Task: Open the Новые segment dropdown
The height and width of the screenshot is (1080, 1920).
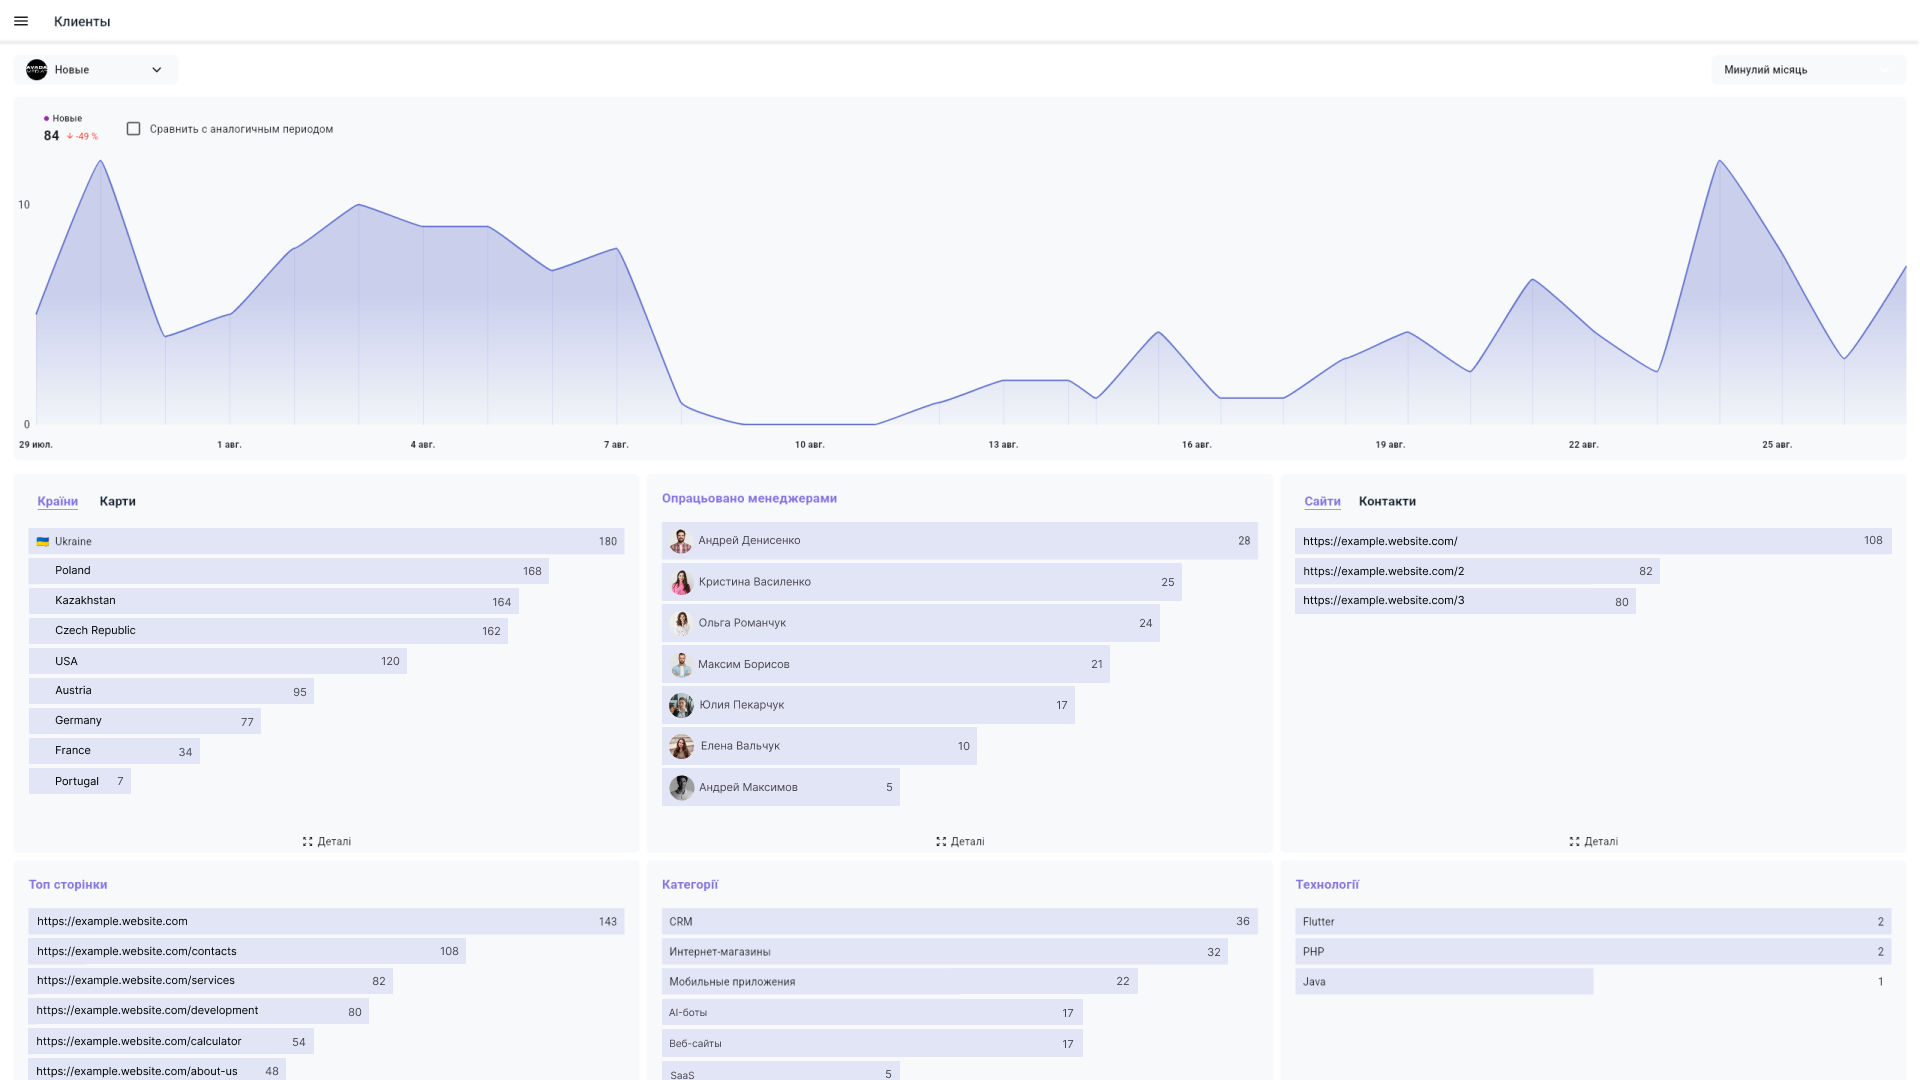Action: tap(157, 69)
